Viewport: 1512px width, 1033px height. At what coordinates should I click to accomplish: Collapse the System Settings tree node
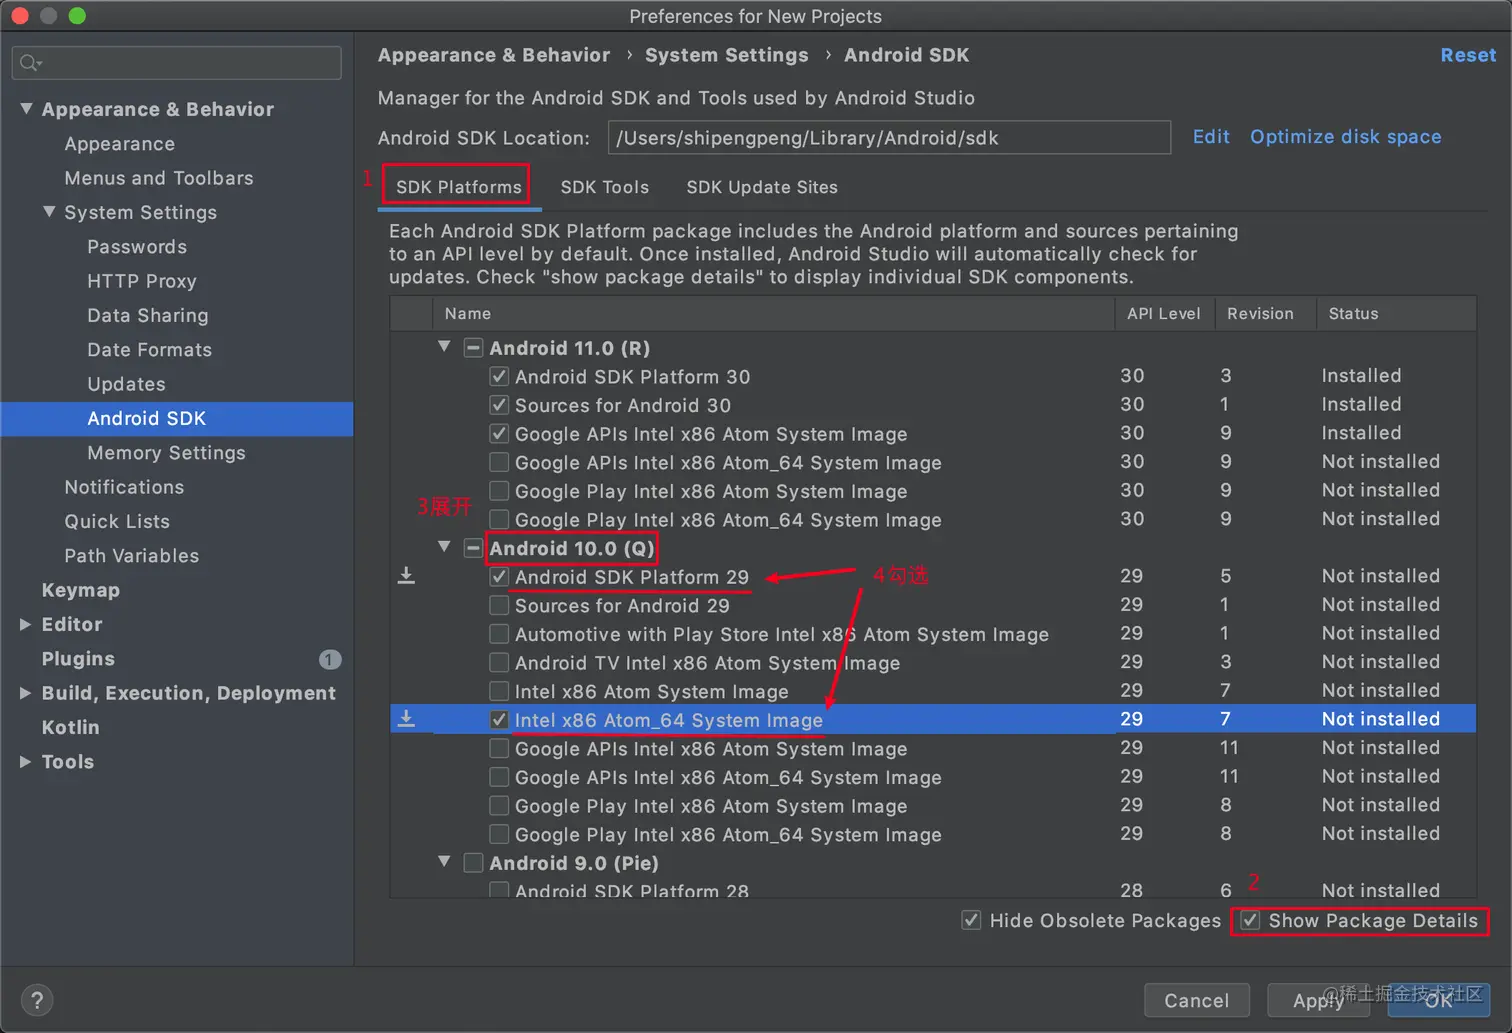point(49,212)
